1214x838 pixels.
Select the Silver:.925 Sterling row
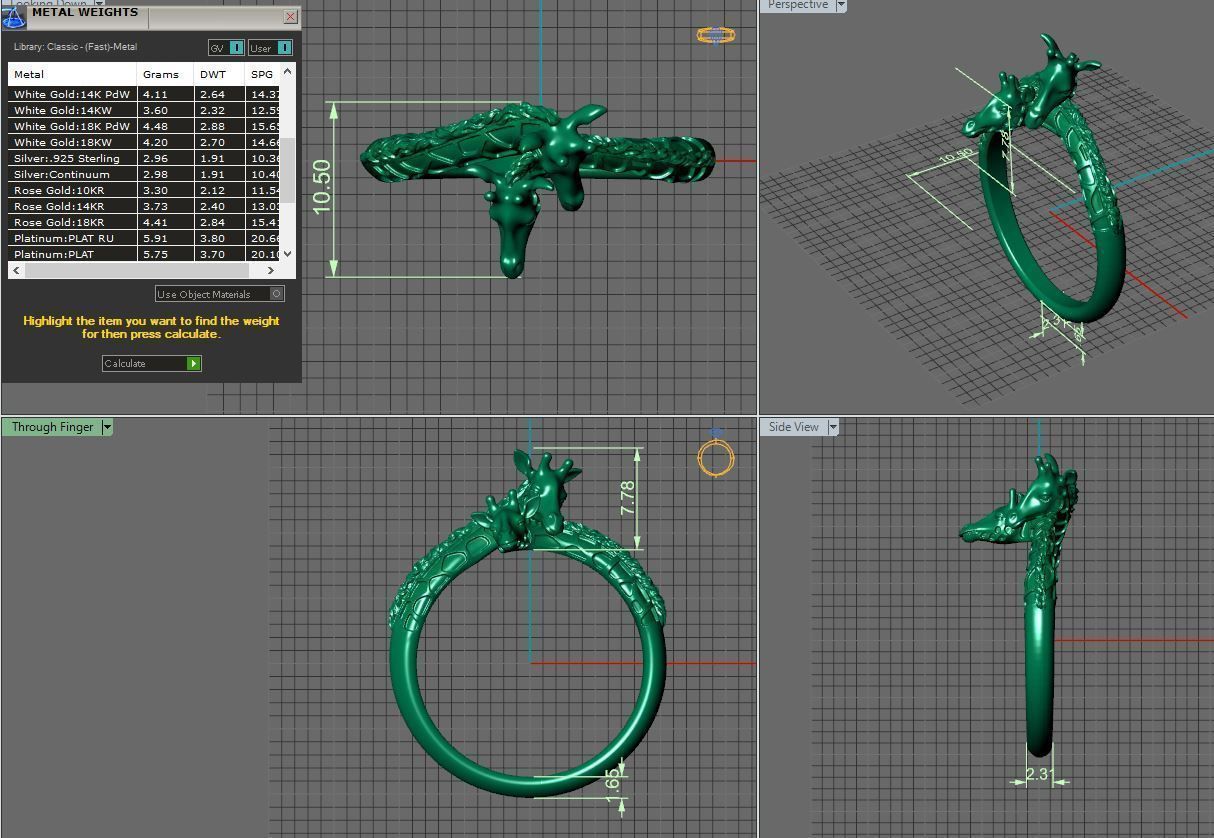point(144,158)
